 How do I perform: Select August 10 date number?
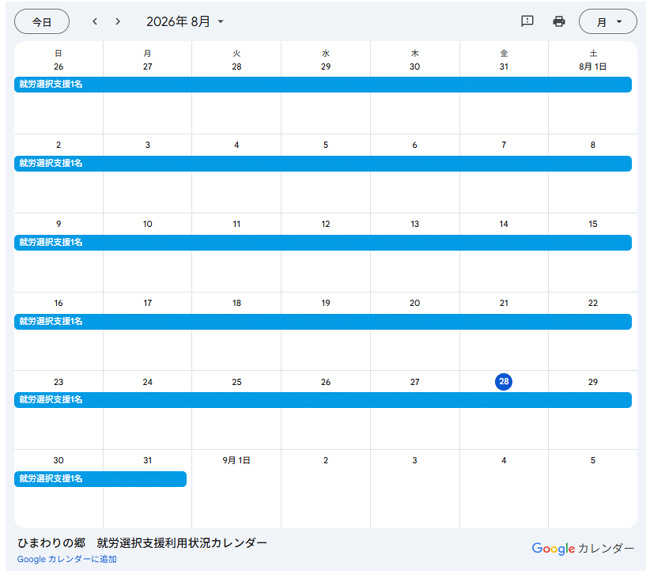click(148, 224)
